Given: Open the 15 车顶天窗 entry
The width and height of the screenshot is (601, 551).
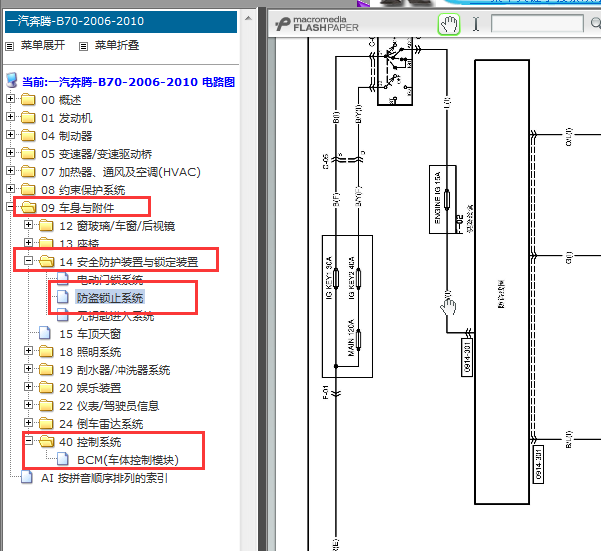Looking at the screenshot, I should pyautogui.click(x=90, y=334).
